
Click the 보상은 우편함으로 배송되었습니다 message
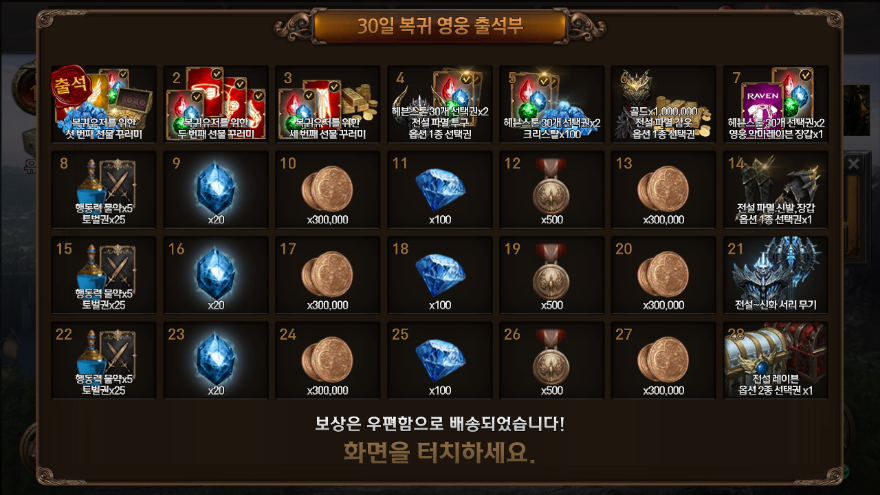439,423
